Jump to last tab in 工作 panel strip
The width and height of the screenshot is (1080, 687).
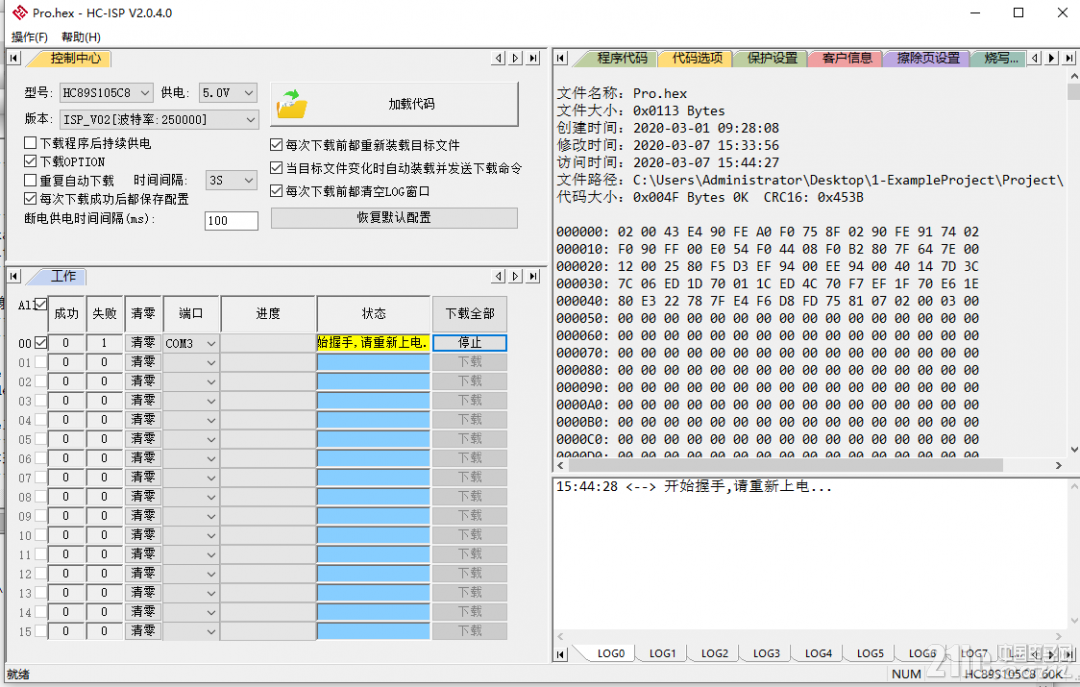[x=534, y=276]
